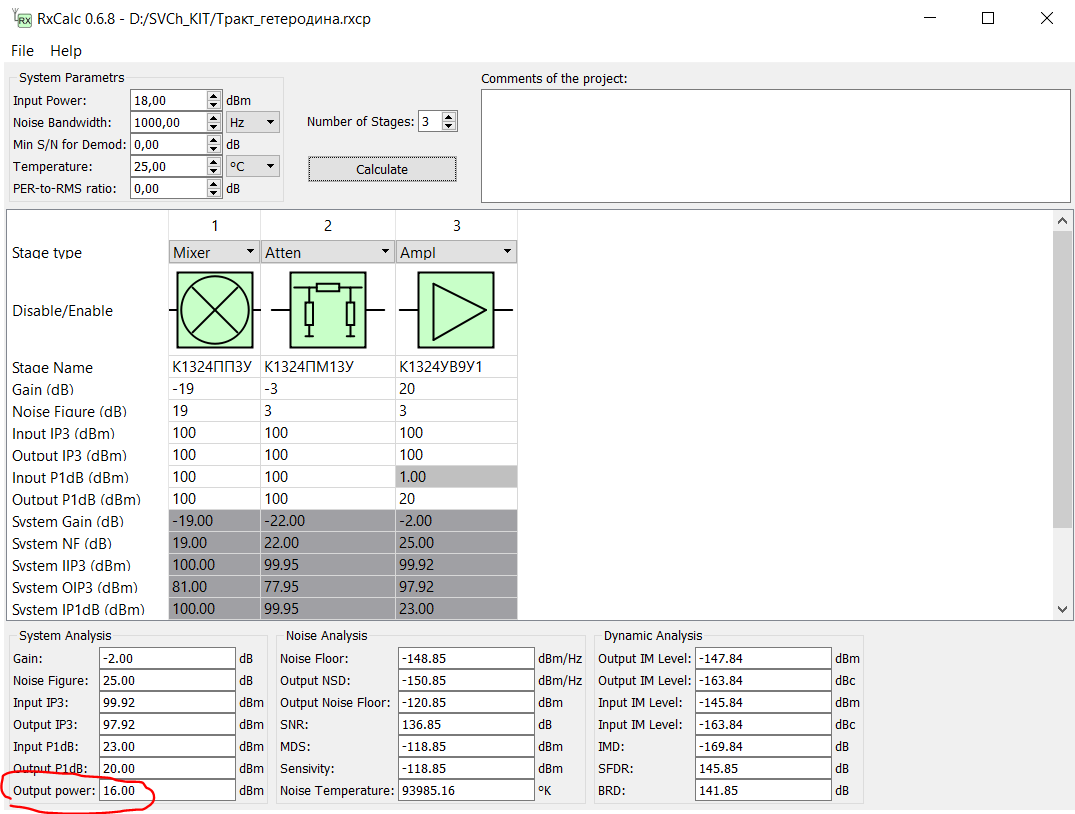Viewport: 1075px width, 814px height.
Task: Toggle the Mixer stage enable icon
Action: pos(215,310)
